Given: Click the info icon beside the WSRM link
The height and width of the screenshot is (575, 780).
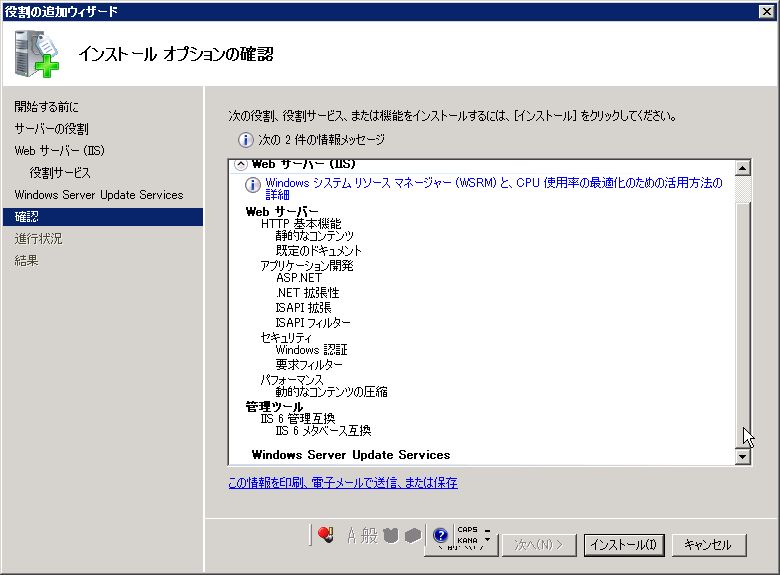Looking at the screenshot, I should point(252,185).
